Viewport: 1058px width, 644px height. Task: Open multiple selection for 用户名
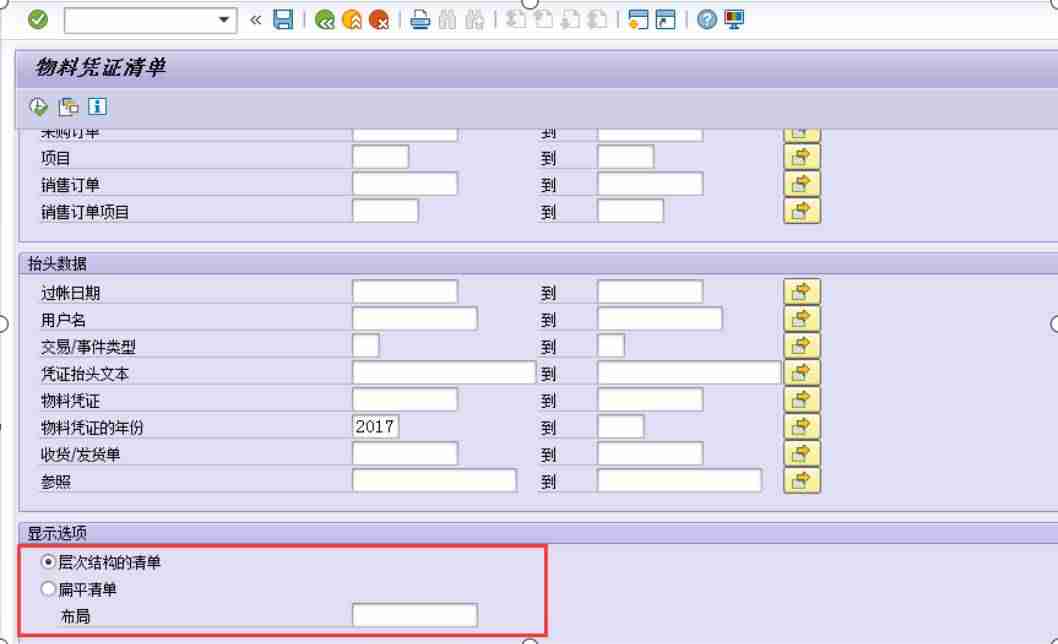(802, 319)
